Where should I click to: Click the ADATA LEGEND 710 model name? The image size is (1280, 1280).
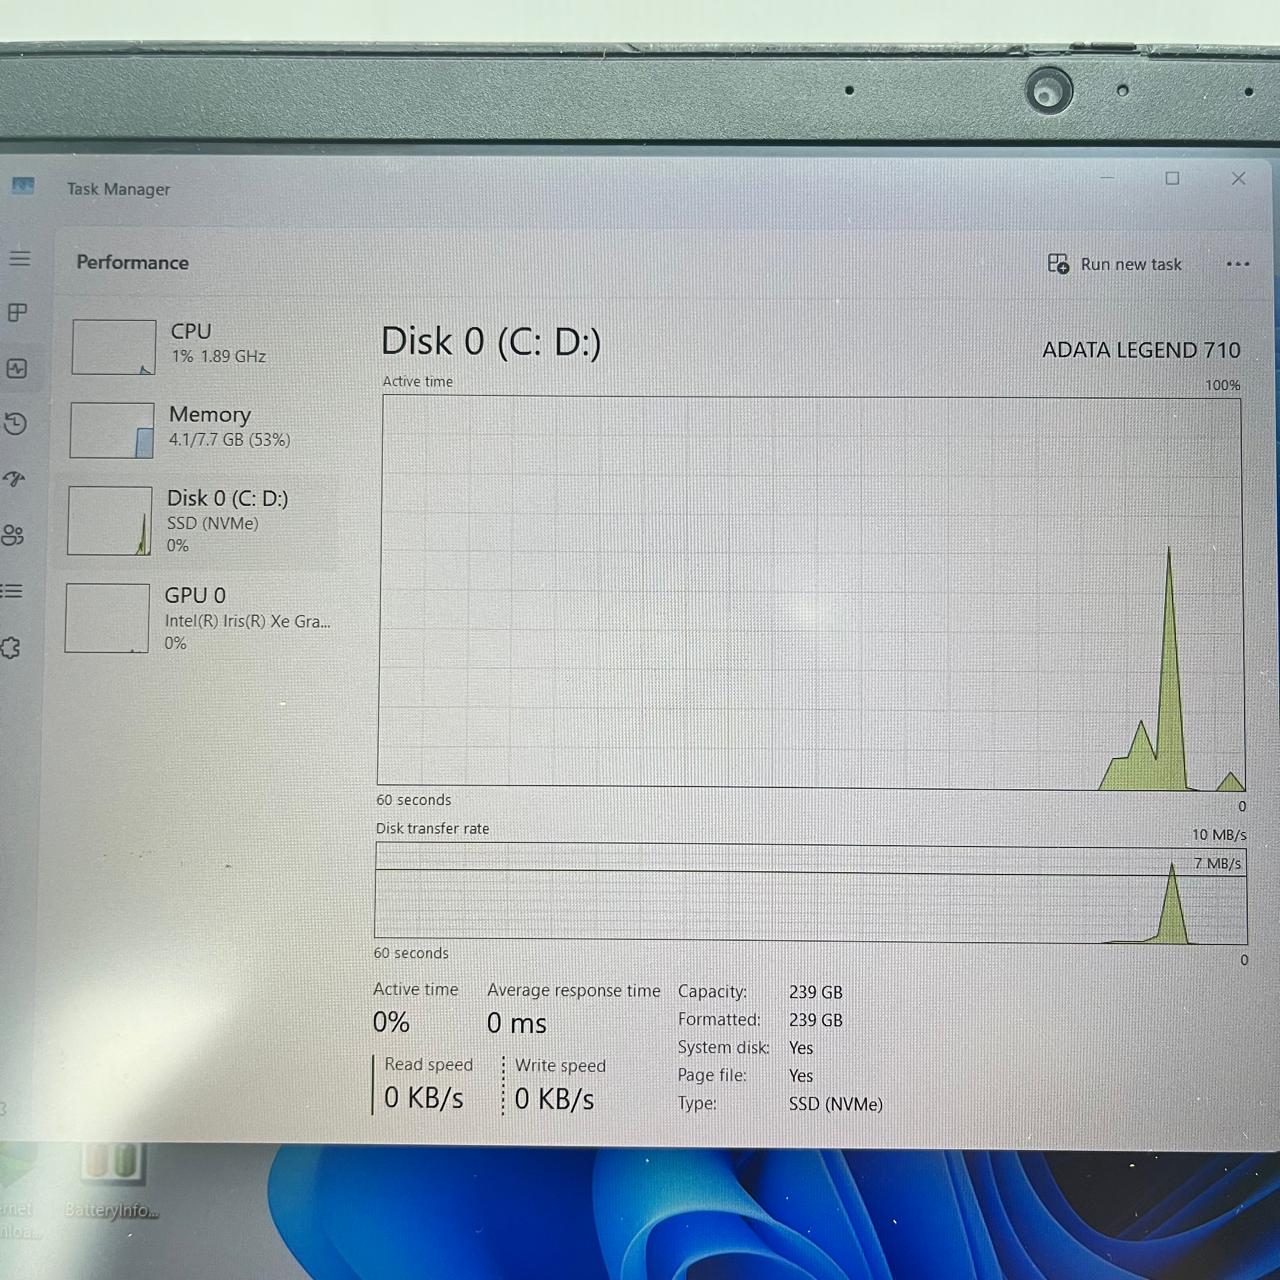click(1141, 350)
